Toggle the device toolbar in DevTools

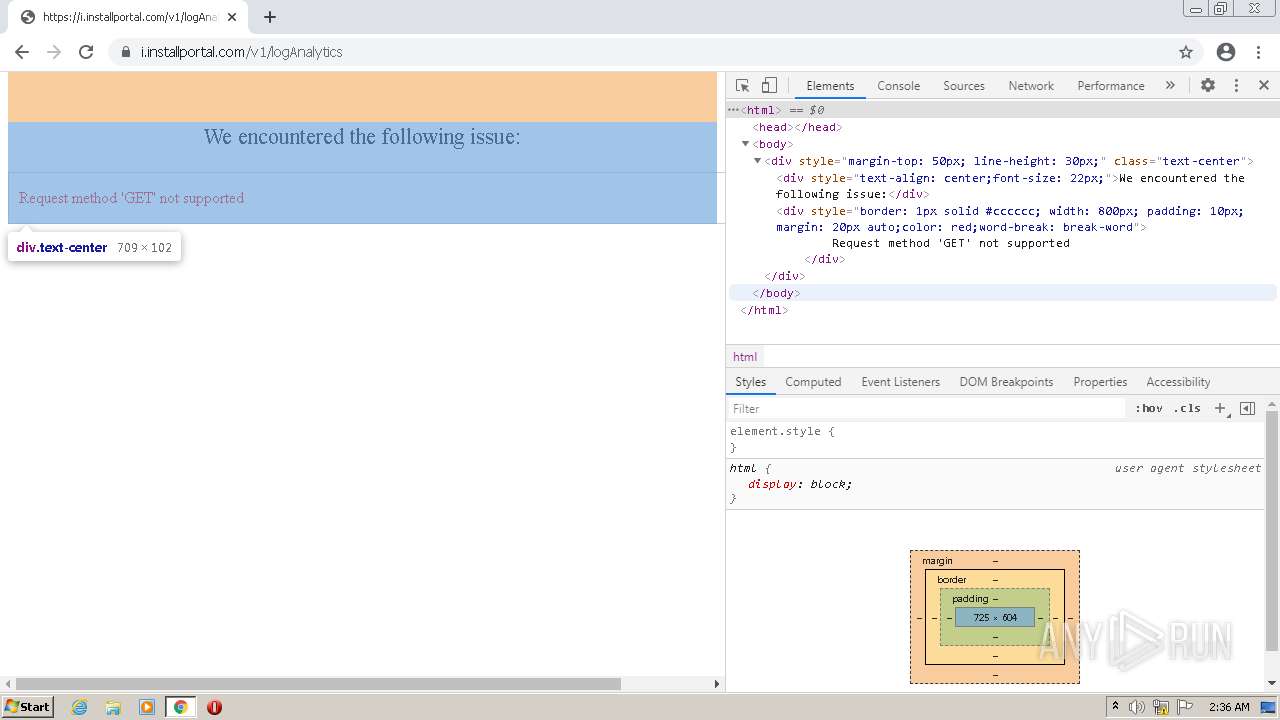[769, 86]
